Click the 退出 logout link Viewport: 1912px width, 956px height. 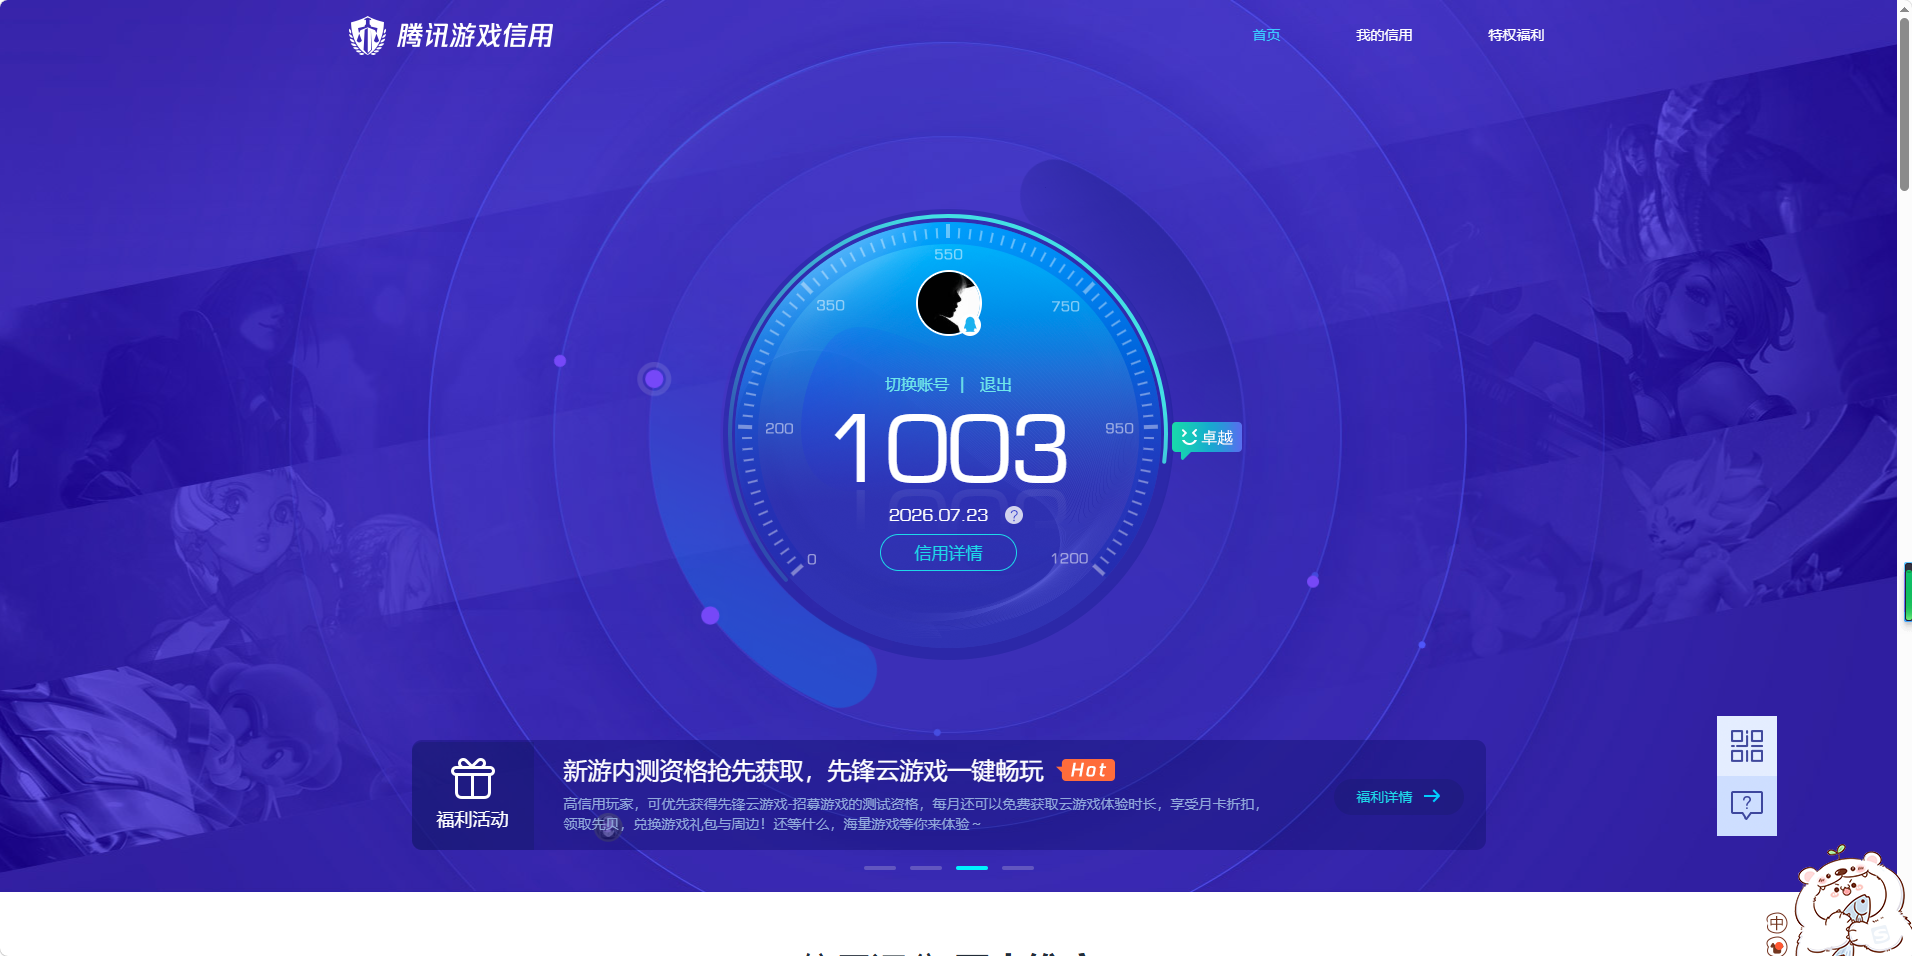(996, 385)
